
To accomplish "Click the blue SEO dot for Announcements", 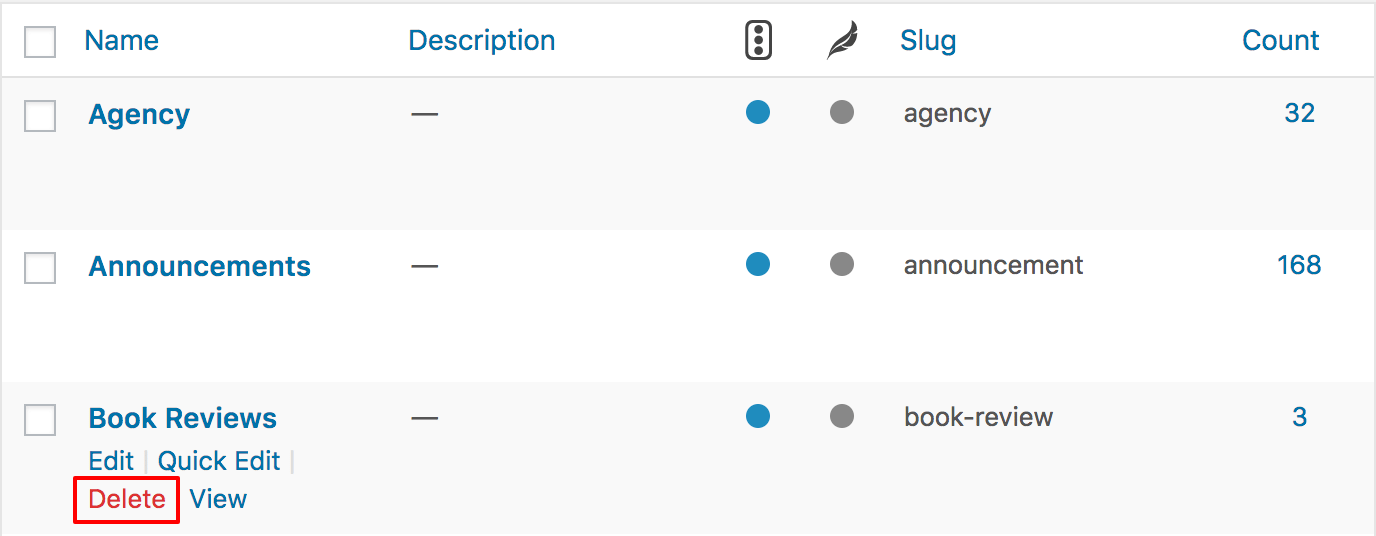I will pos(758,264).
